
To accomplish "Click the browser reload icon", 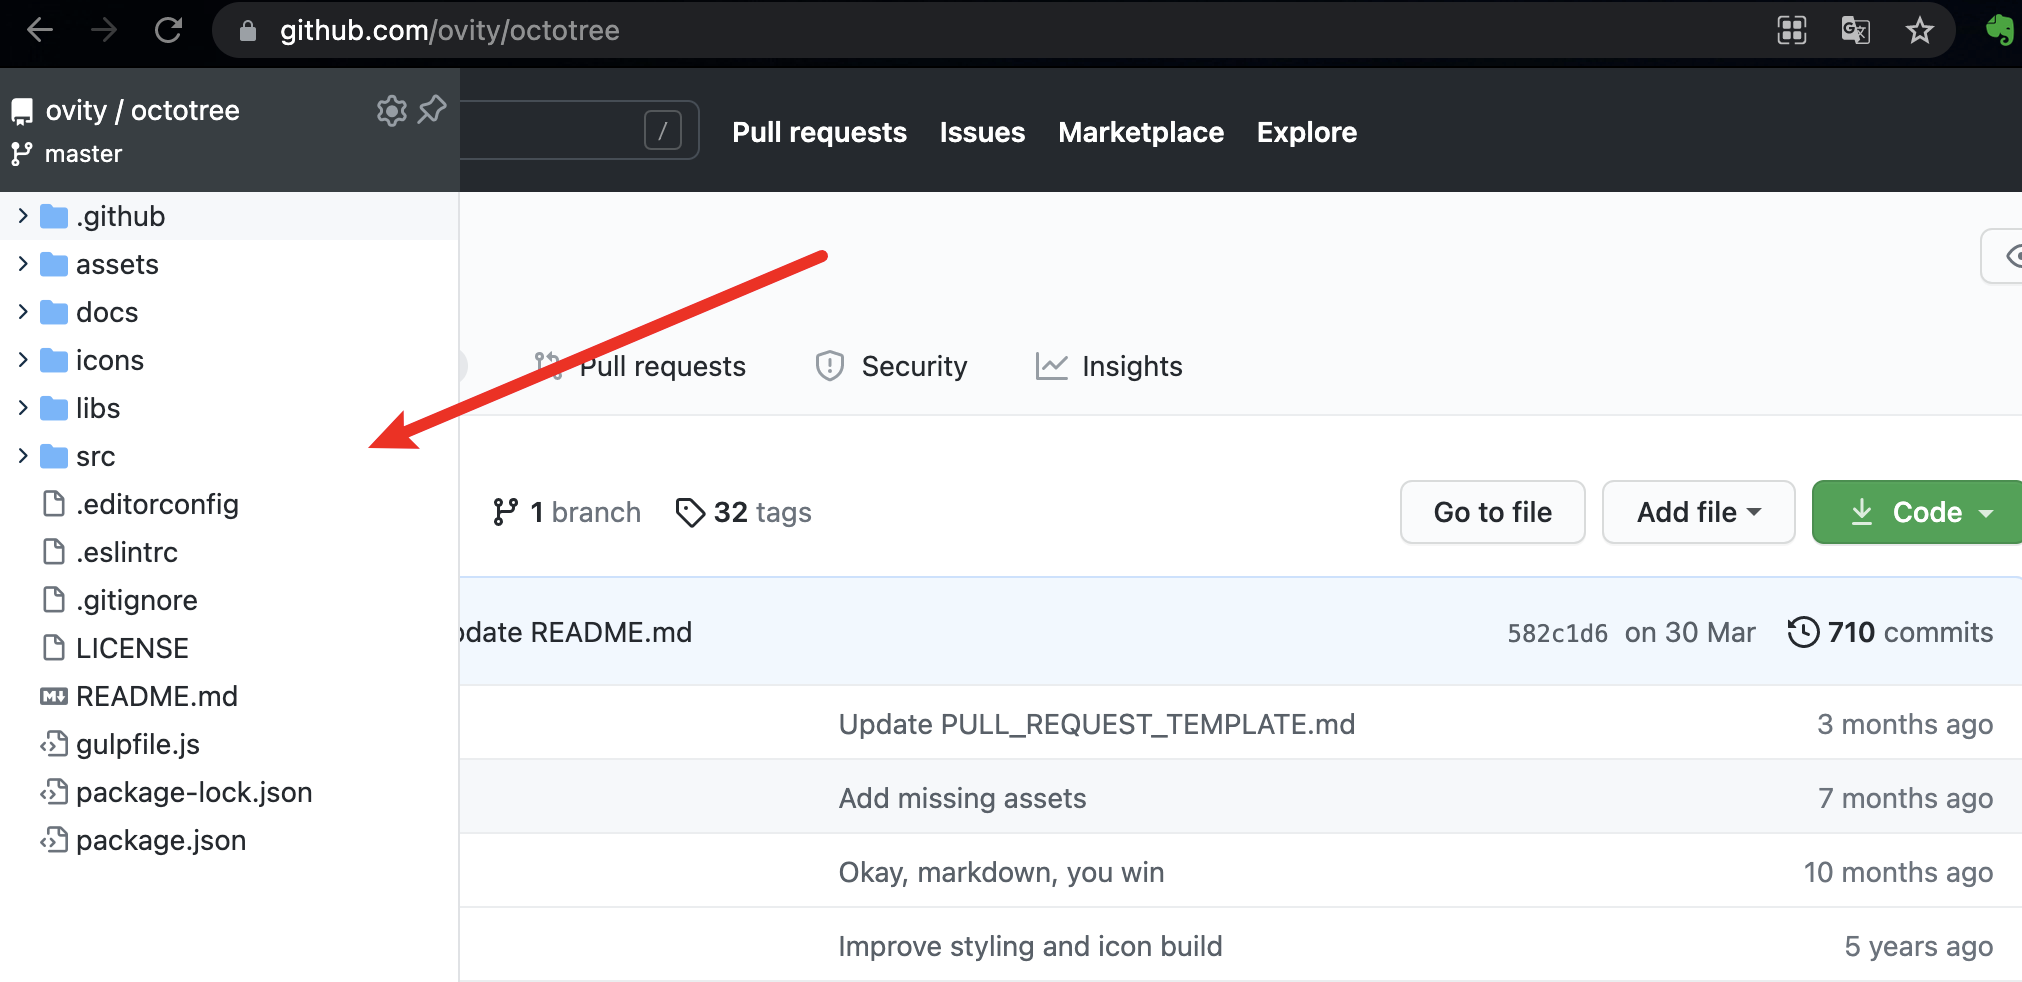I will click(x=168, y=30).
